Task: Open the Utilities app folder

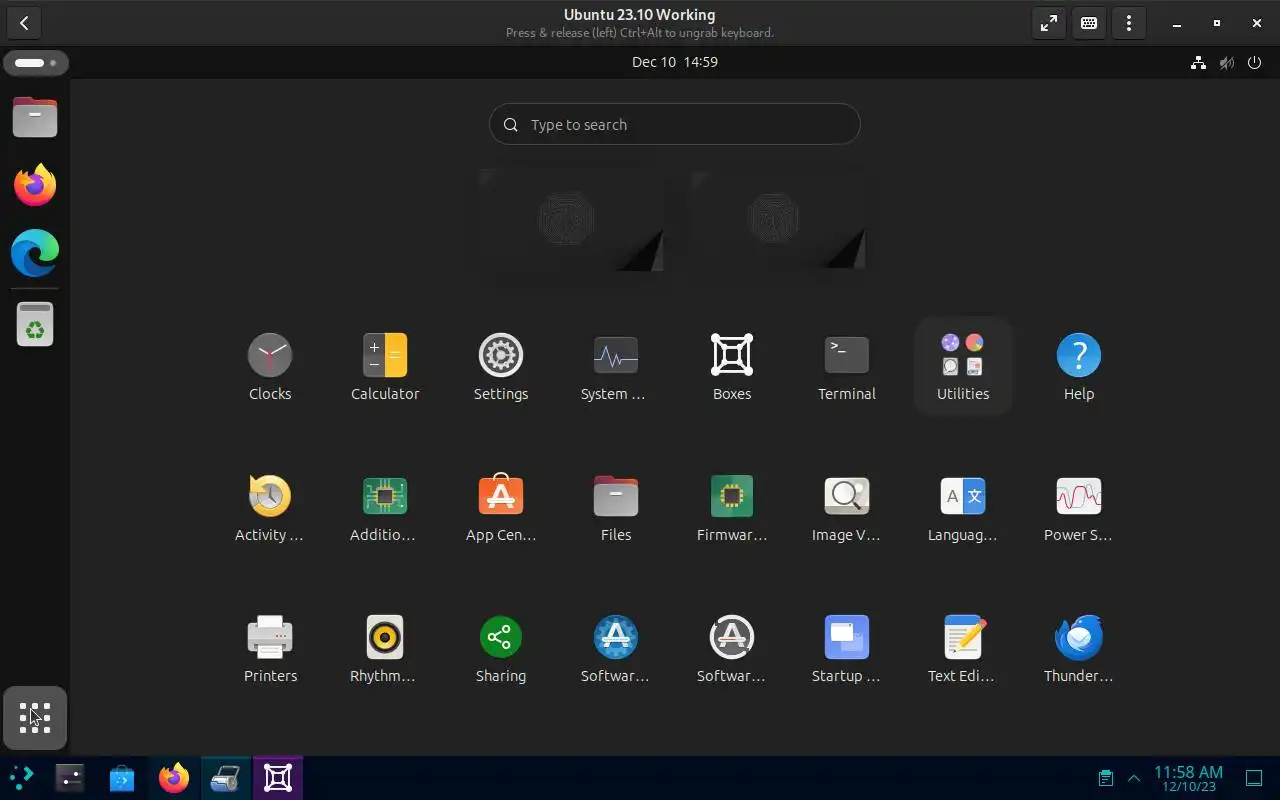Action: pyautogui.click(x=963, y=367)
